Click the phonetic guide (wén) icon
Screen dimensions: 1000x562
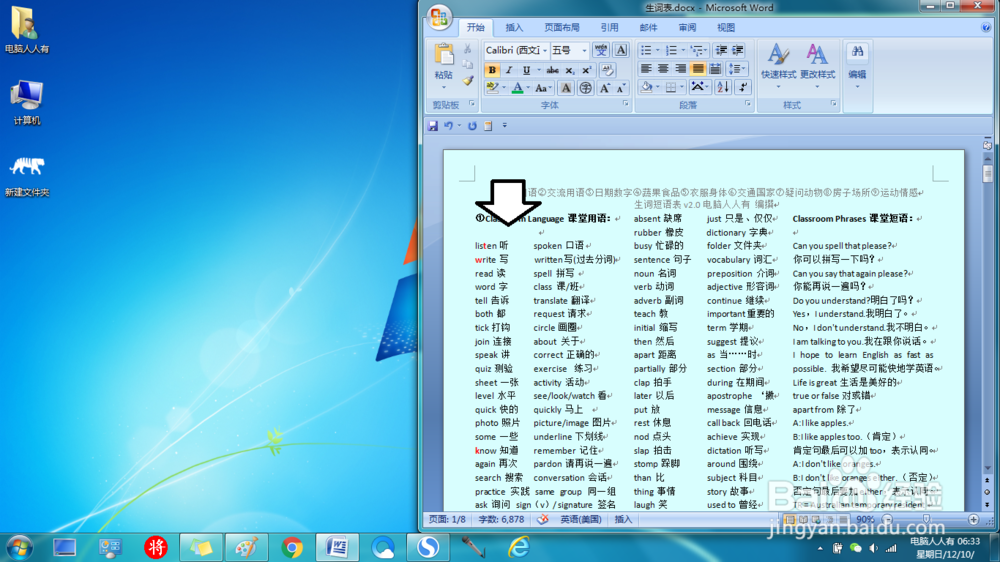(x=601, y=50)
